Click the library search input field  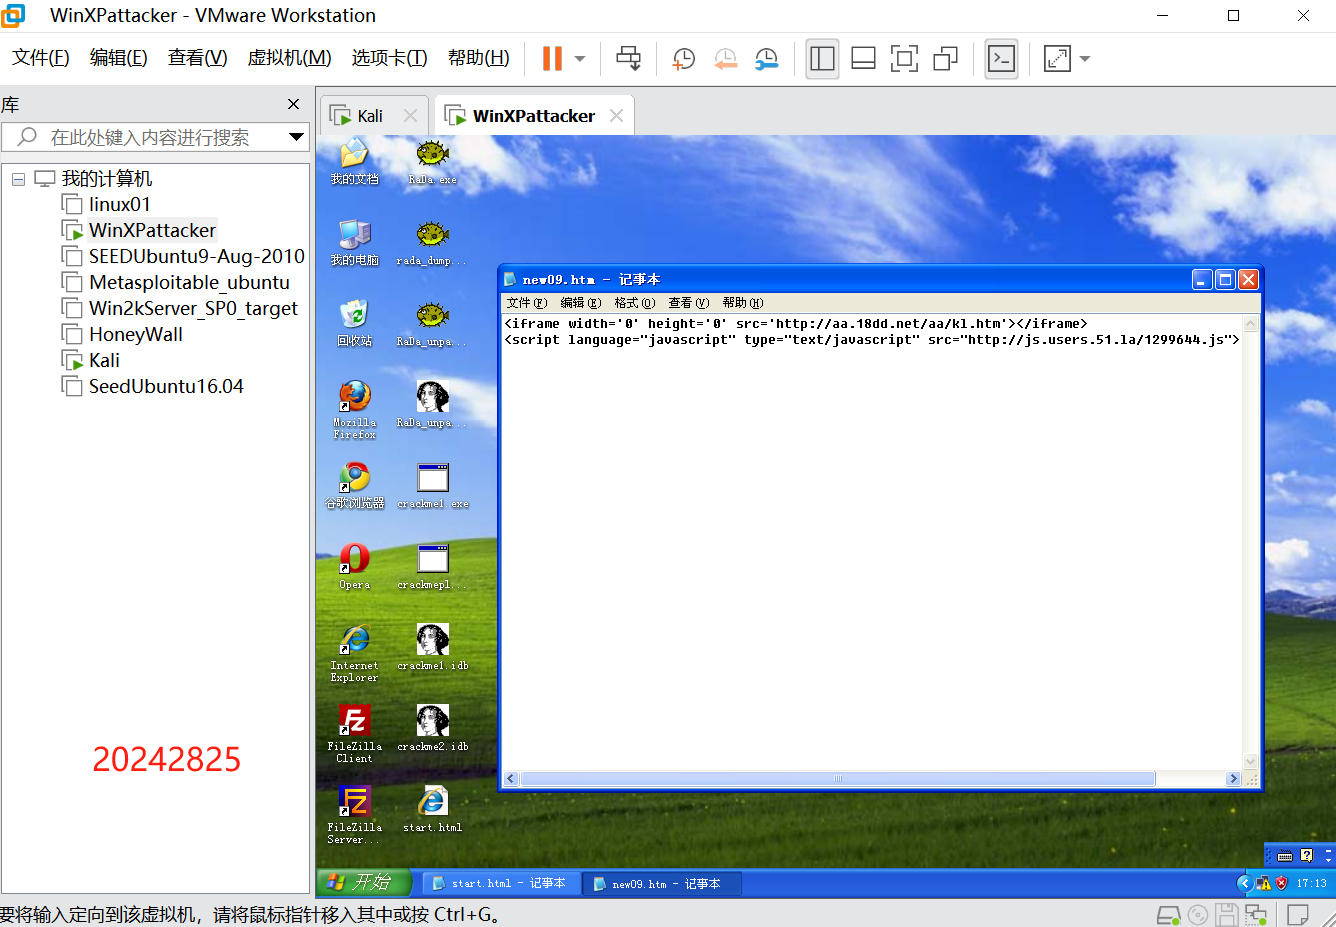(155, 137)
